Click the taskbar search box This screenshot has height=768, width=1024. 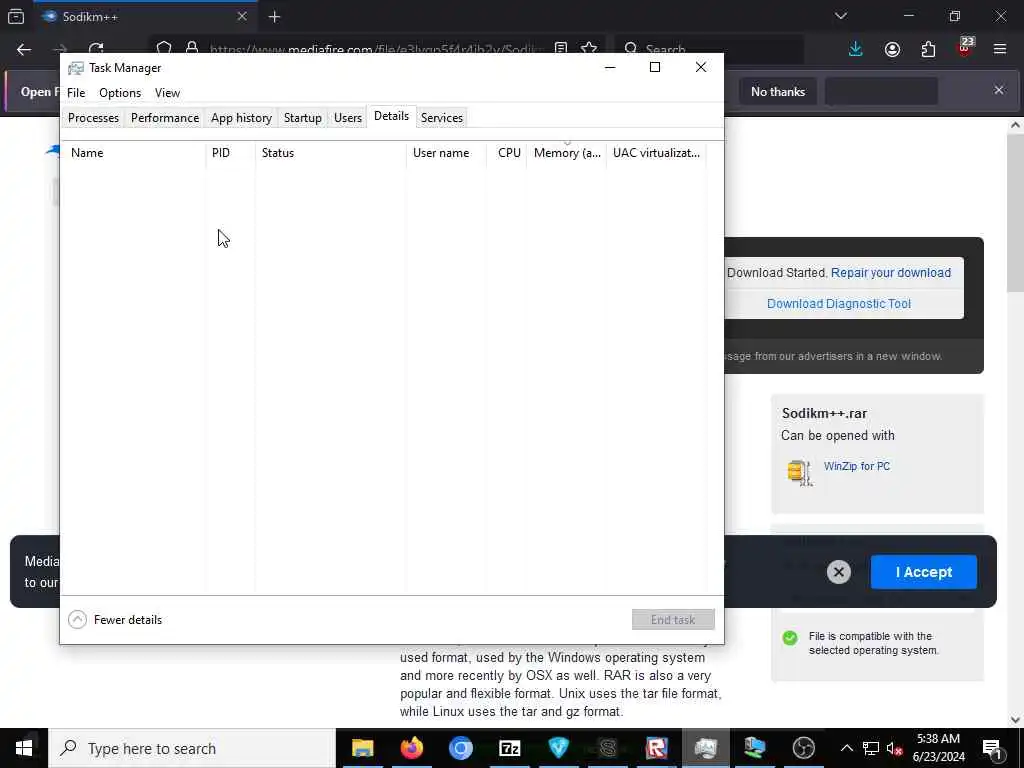coord(192,748)
